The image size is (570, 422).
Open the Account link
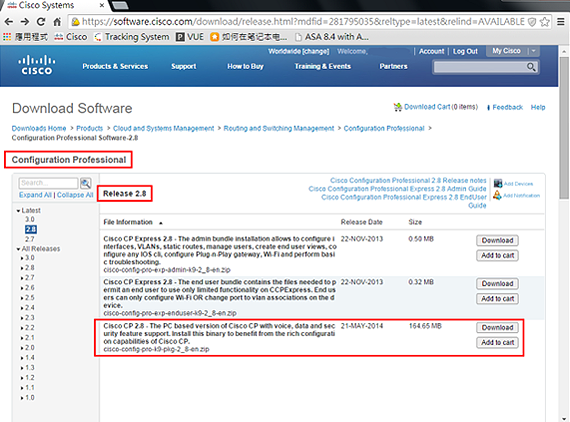(x=431, y=51)
